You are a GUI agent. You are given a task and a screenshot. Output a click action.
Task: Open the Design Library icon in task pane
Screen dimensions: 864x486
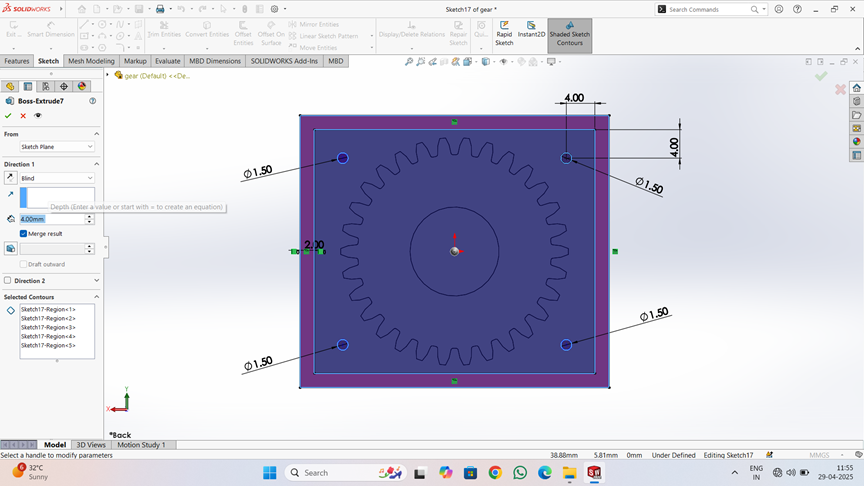(x=856, y=101)
